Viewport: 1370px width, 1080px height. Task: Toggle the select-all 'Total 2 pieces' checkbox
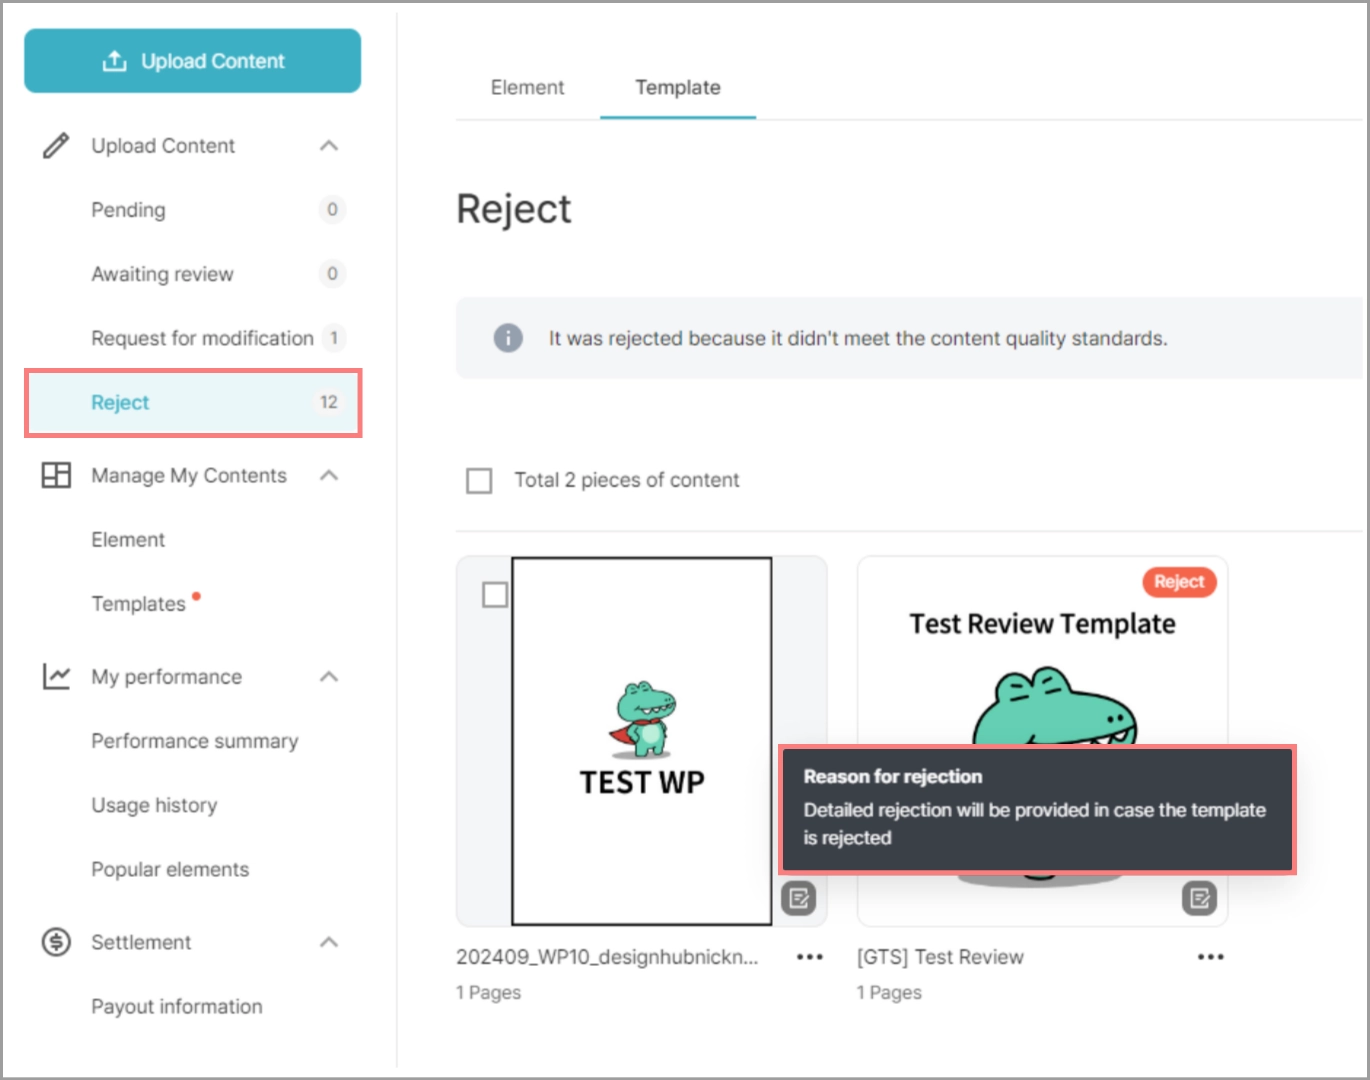point(480,481)
